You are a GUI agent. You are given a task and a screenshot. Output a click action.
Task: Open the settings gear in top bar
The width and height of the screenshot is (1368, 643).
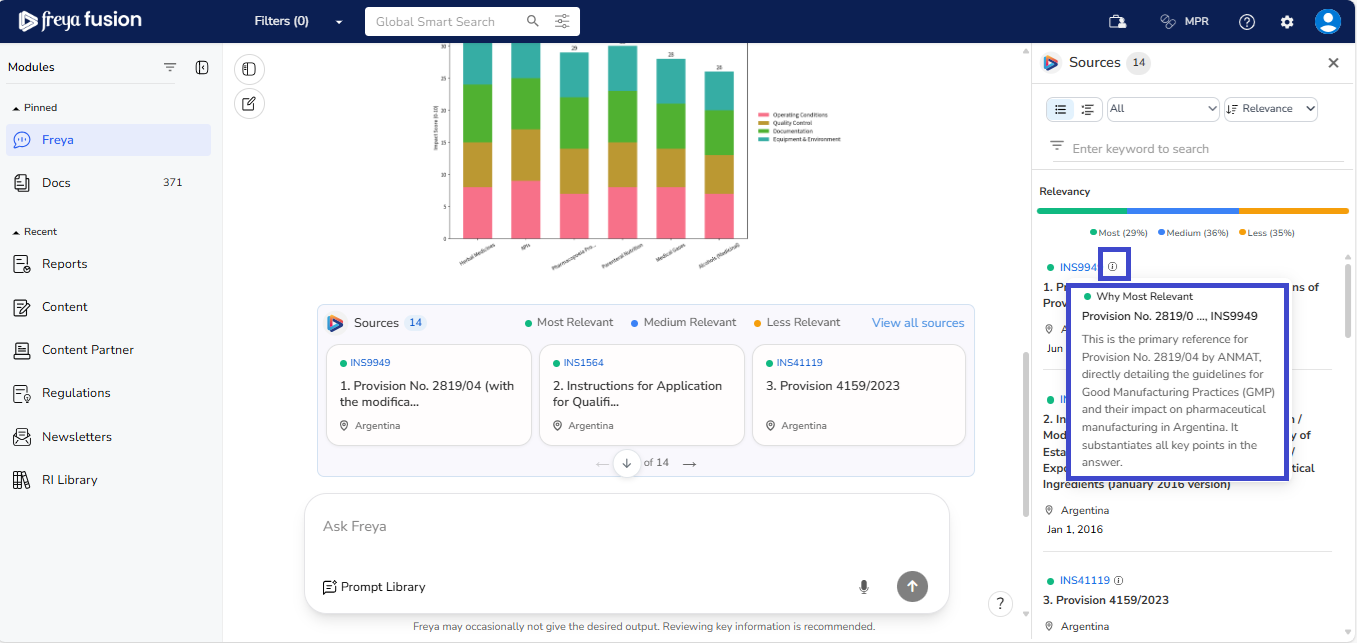click(x=1287, y=22)
